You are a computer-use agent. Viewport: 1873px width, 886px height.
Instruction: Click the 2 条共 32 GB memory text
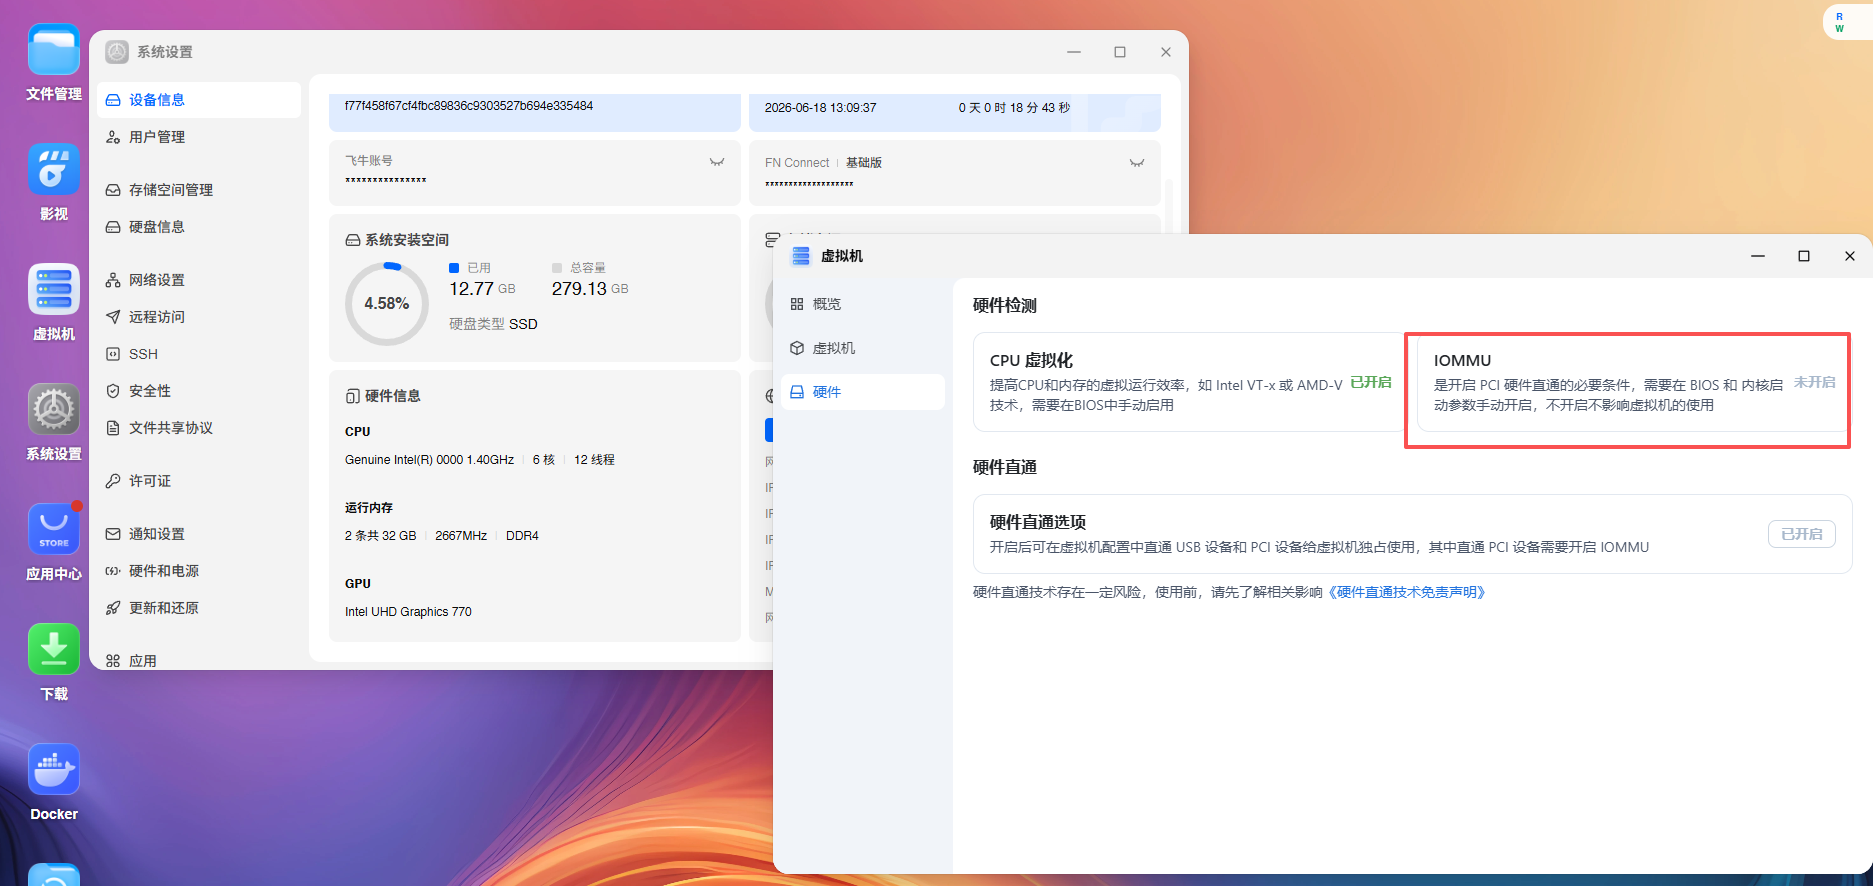(380, 536)
